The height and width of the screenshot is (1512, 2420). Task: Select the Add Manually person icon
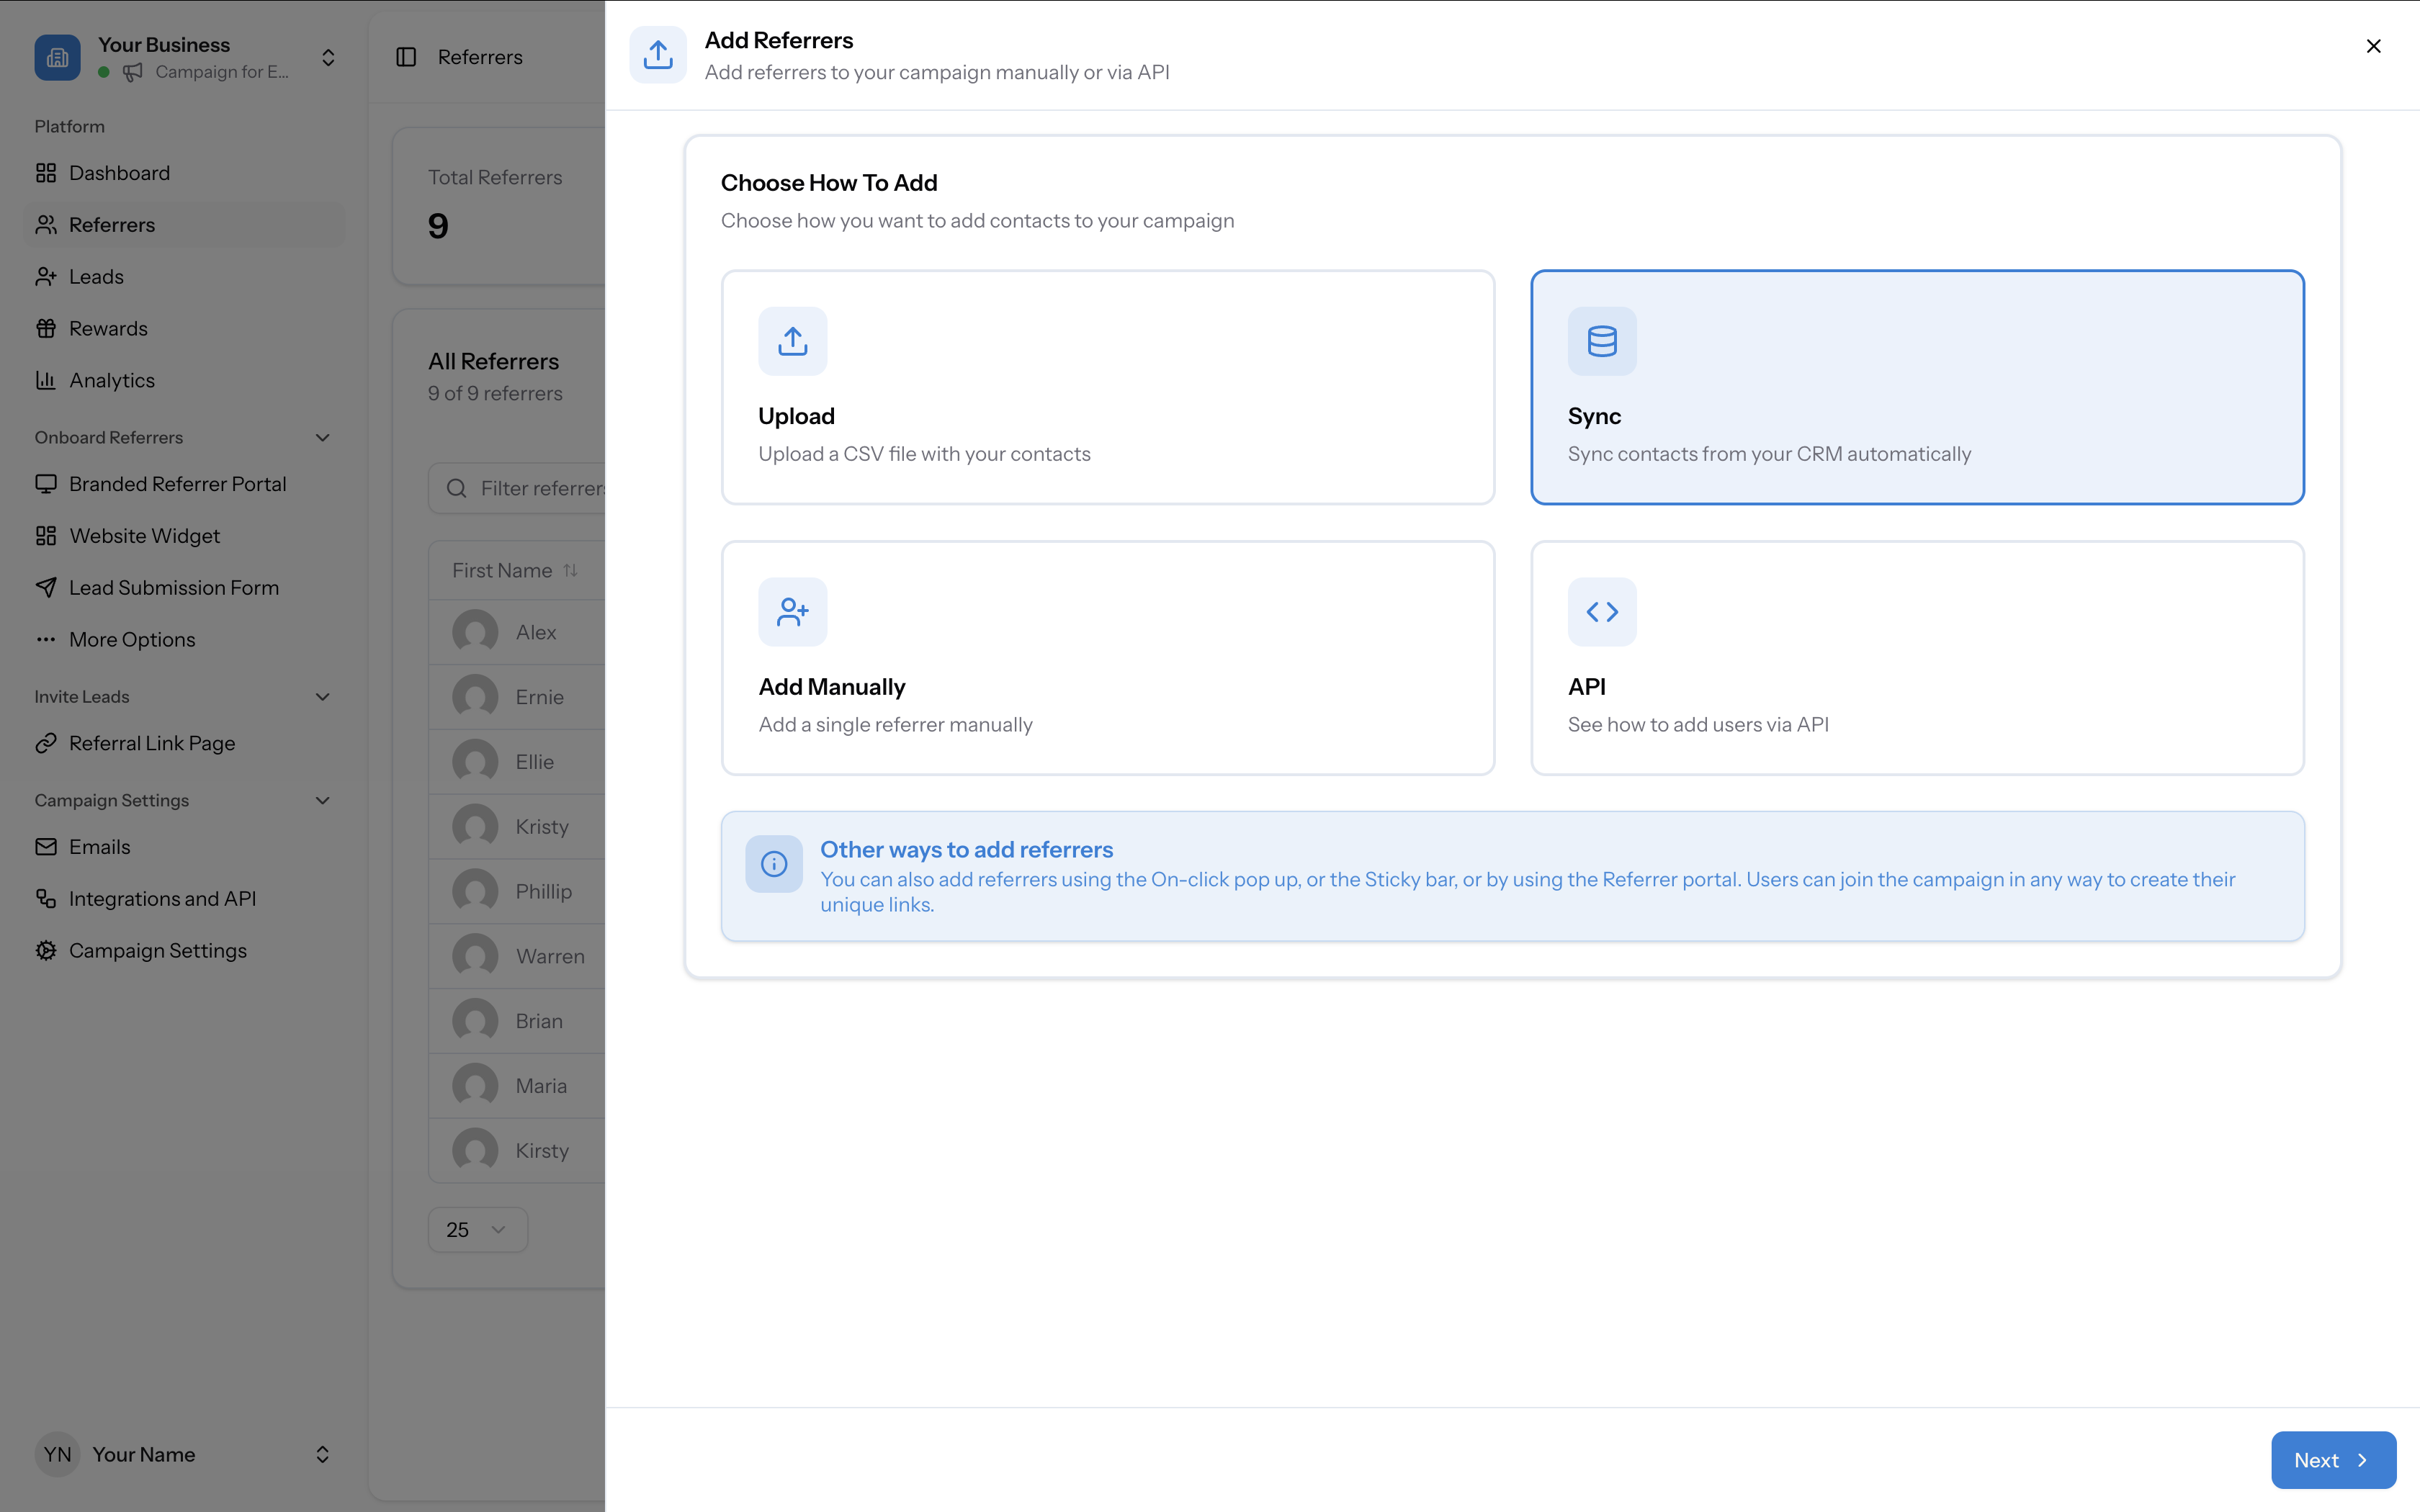[793, 611]
